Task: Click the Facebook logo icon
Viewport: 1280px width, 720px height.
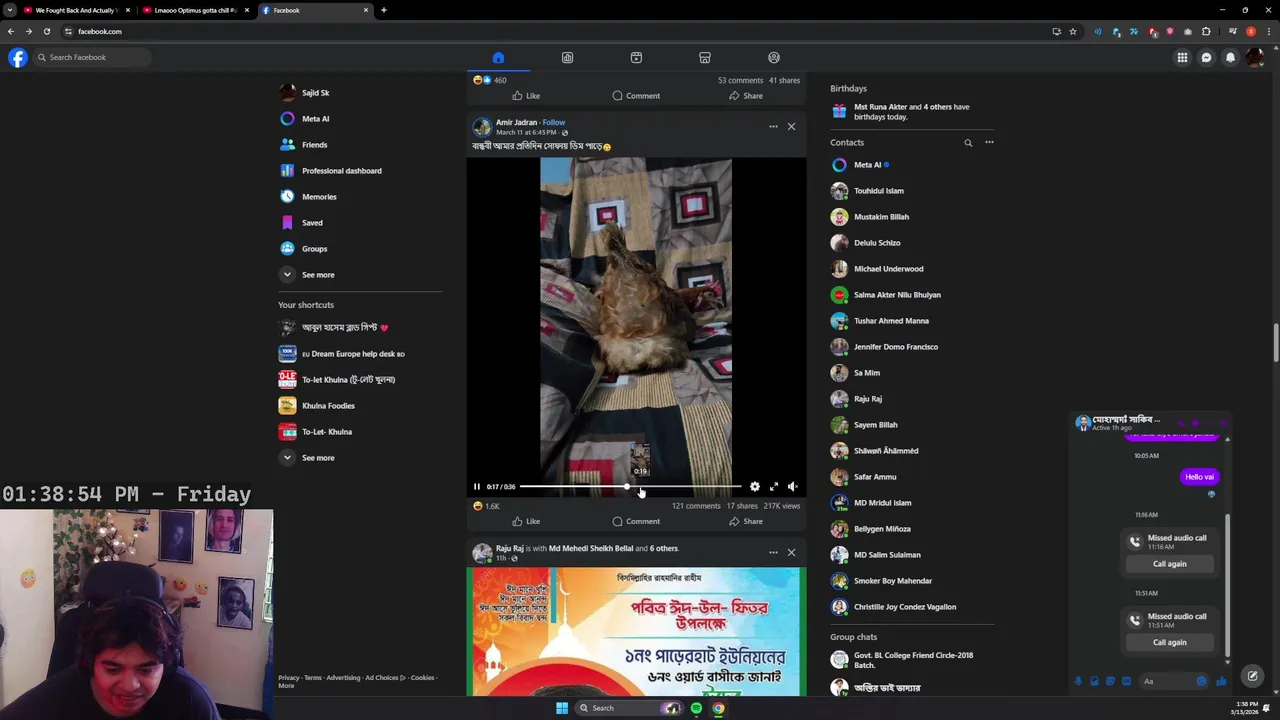Action: click(x=18, y=57)
